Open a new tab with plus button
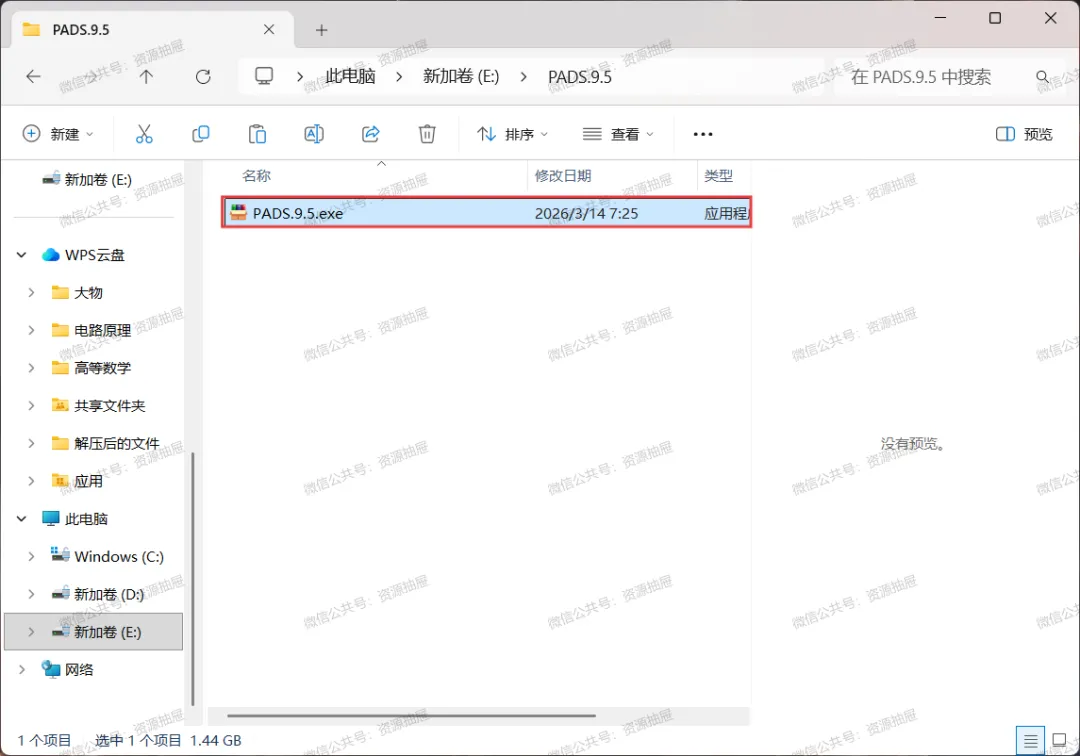Screen dimensions: 1080x756 click(321, 30)
